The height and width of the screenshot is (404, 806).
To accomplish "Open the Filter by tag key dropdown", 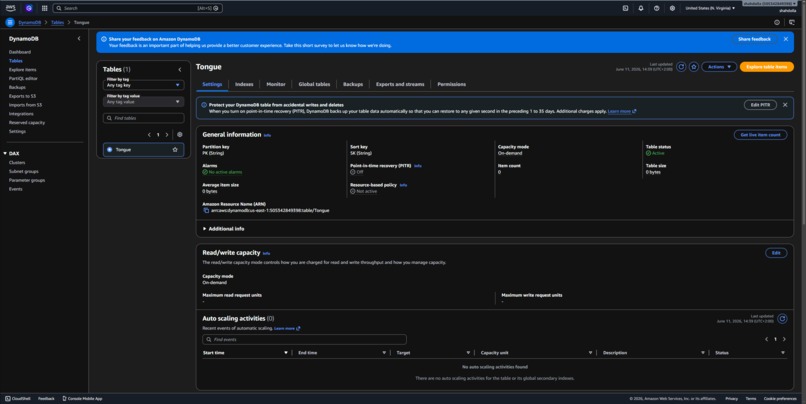I will pos(143,85).
